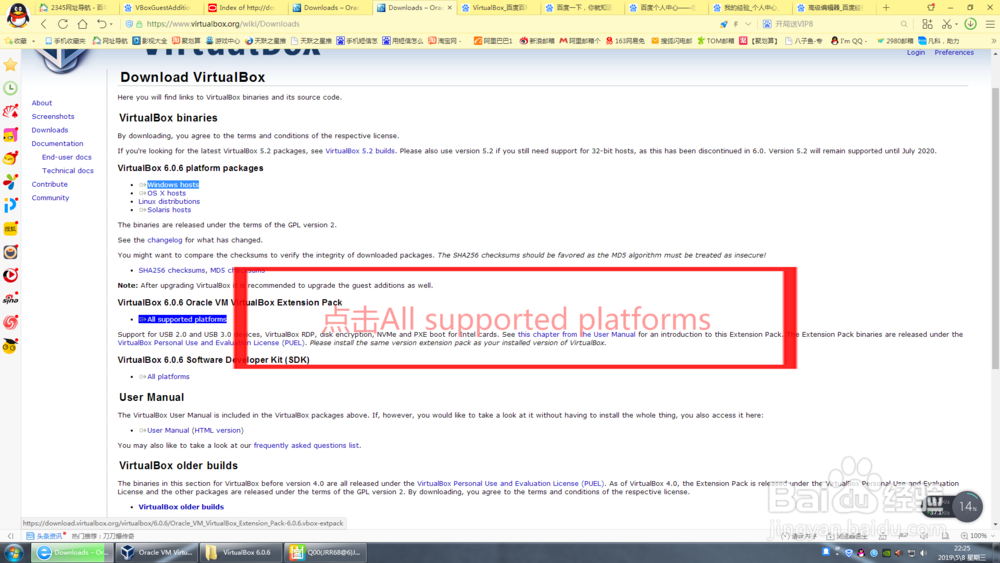Click the red play video icon in sidebar
Image resolution: width=1000 pixels, height=563 pixels.
tap(10, 275)
